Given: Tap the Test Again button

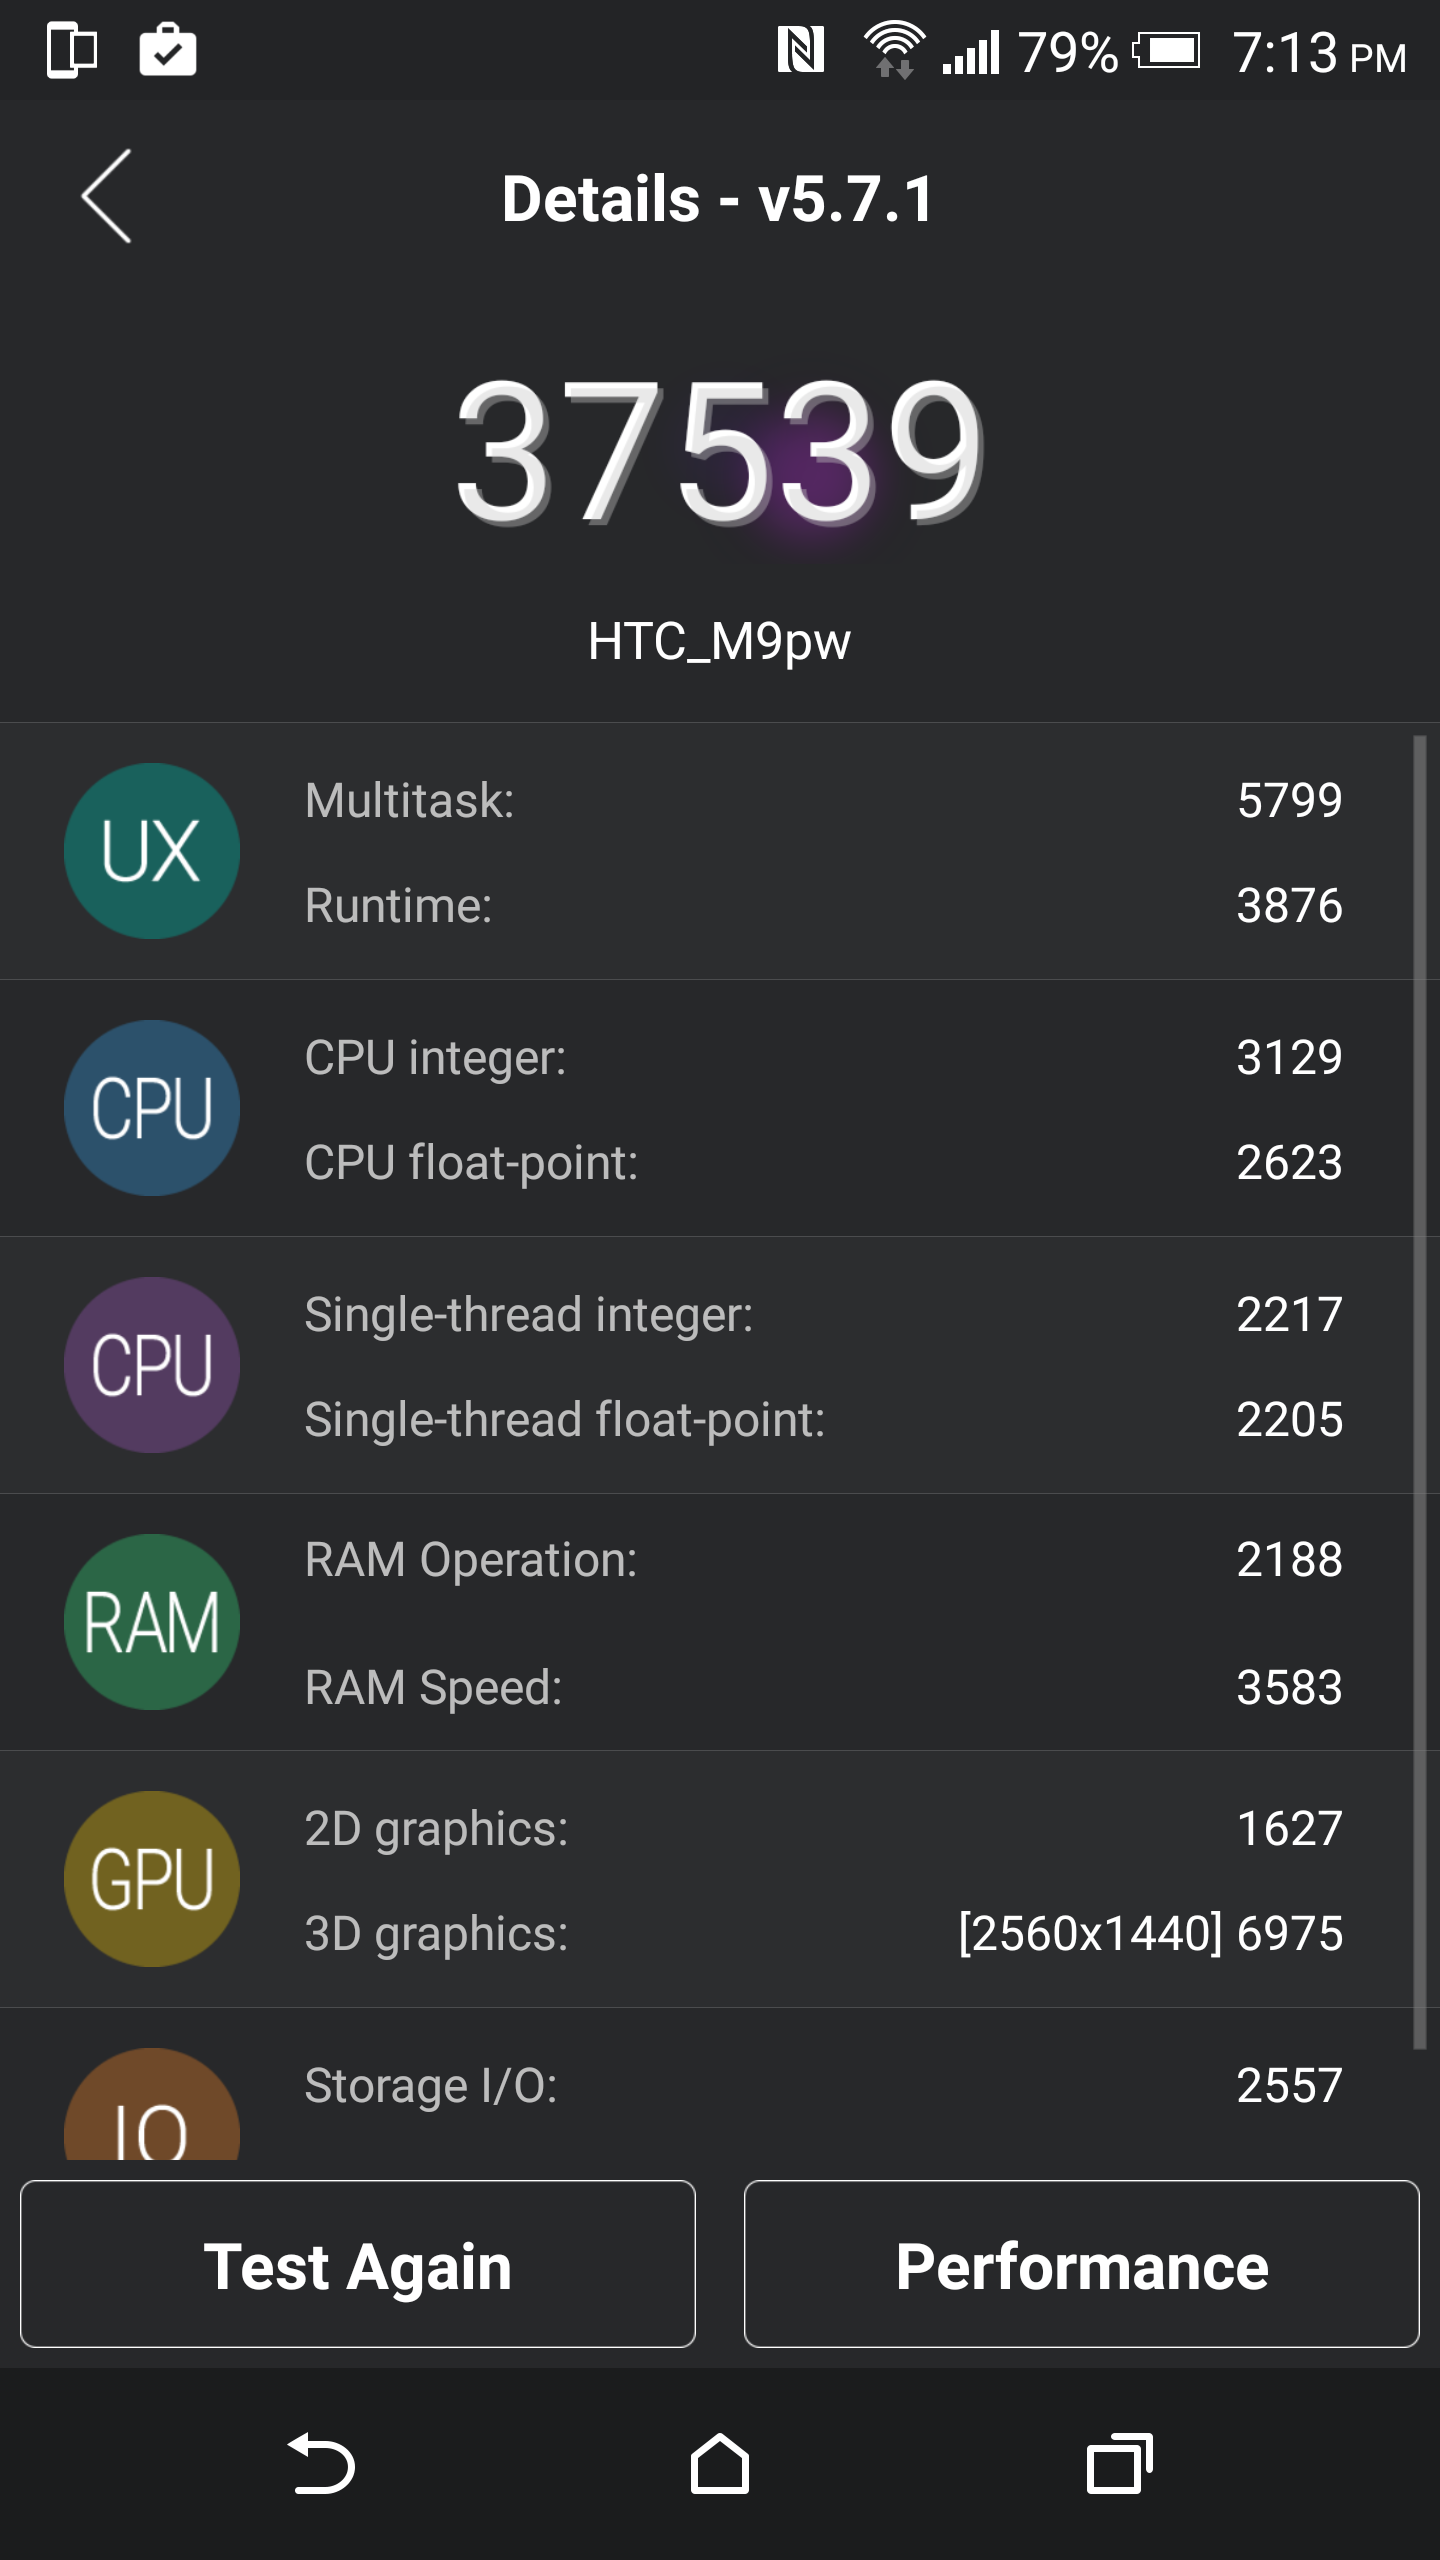Looking at the screenshot, I should [358, 2264].
